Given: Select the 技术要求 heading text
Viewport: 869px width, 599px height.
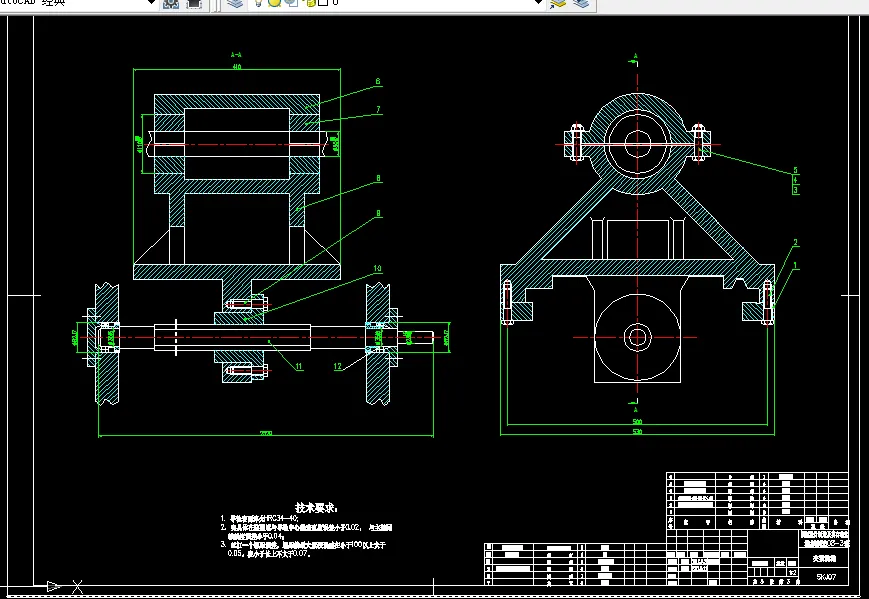Looking at the screenshot, I should coord(316,508).
